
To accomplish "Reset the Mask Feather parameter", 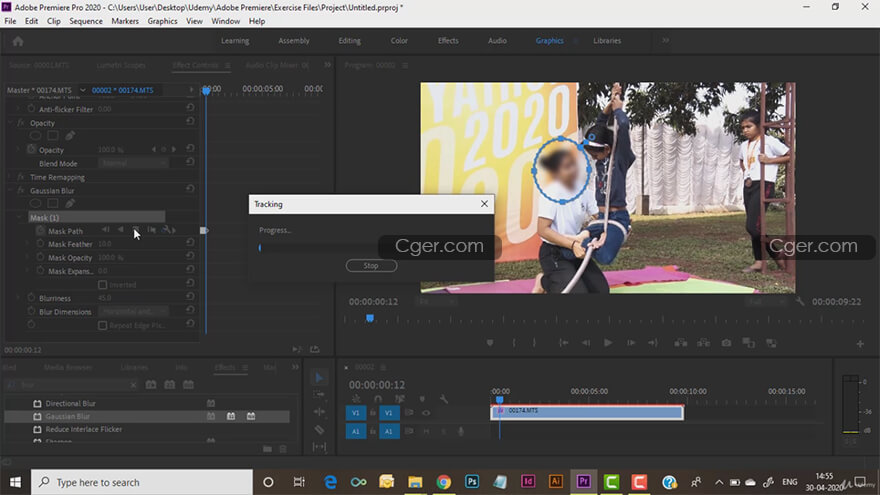I will 190,243.
